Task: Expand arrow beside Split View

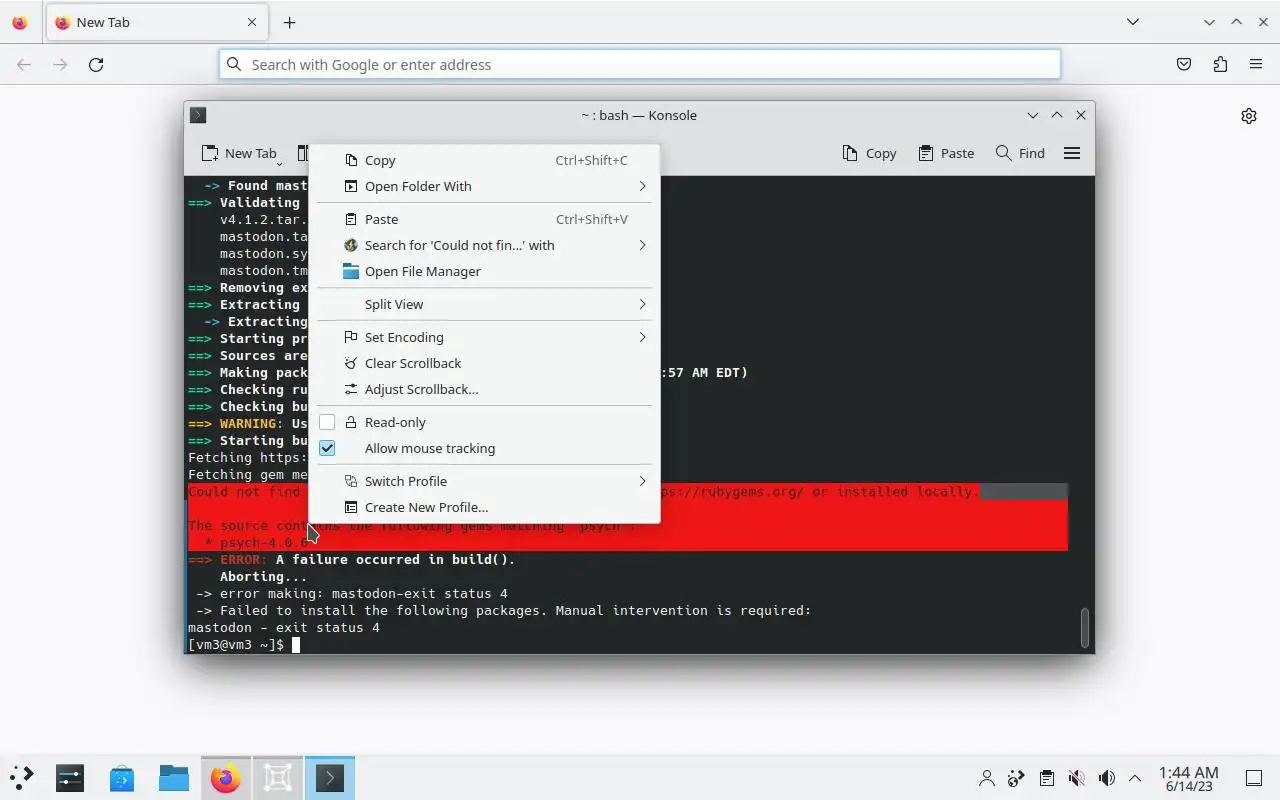Action: pos(642,304)
